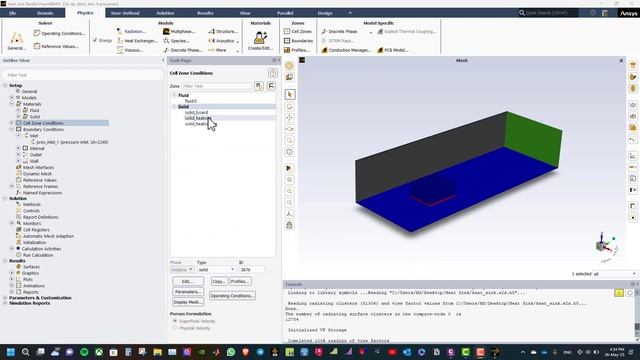The width and height of the screenshot is (640, 360).
Task: Select the Physical Velocity radio button
Action: pos(175,328)
